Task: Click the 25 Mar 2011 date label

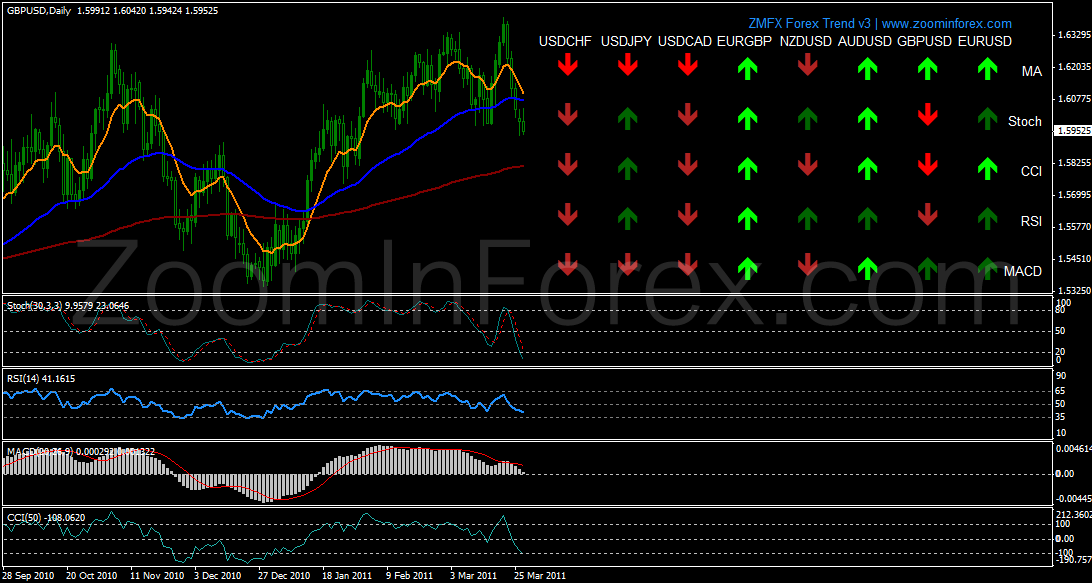Action: [539, 576]
